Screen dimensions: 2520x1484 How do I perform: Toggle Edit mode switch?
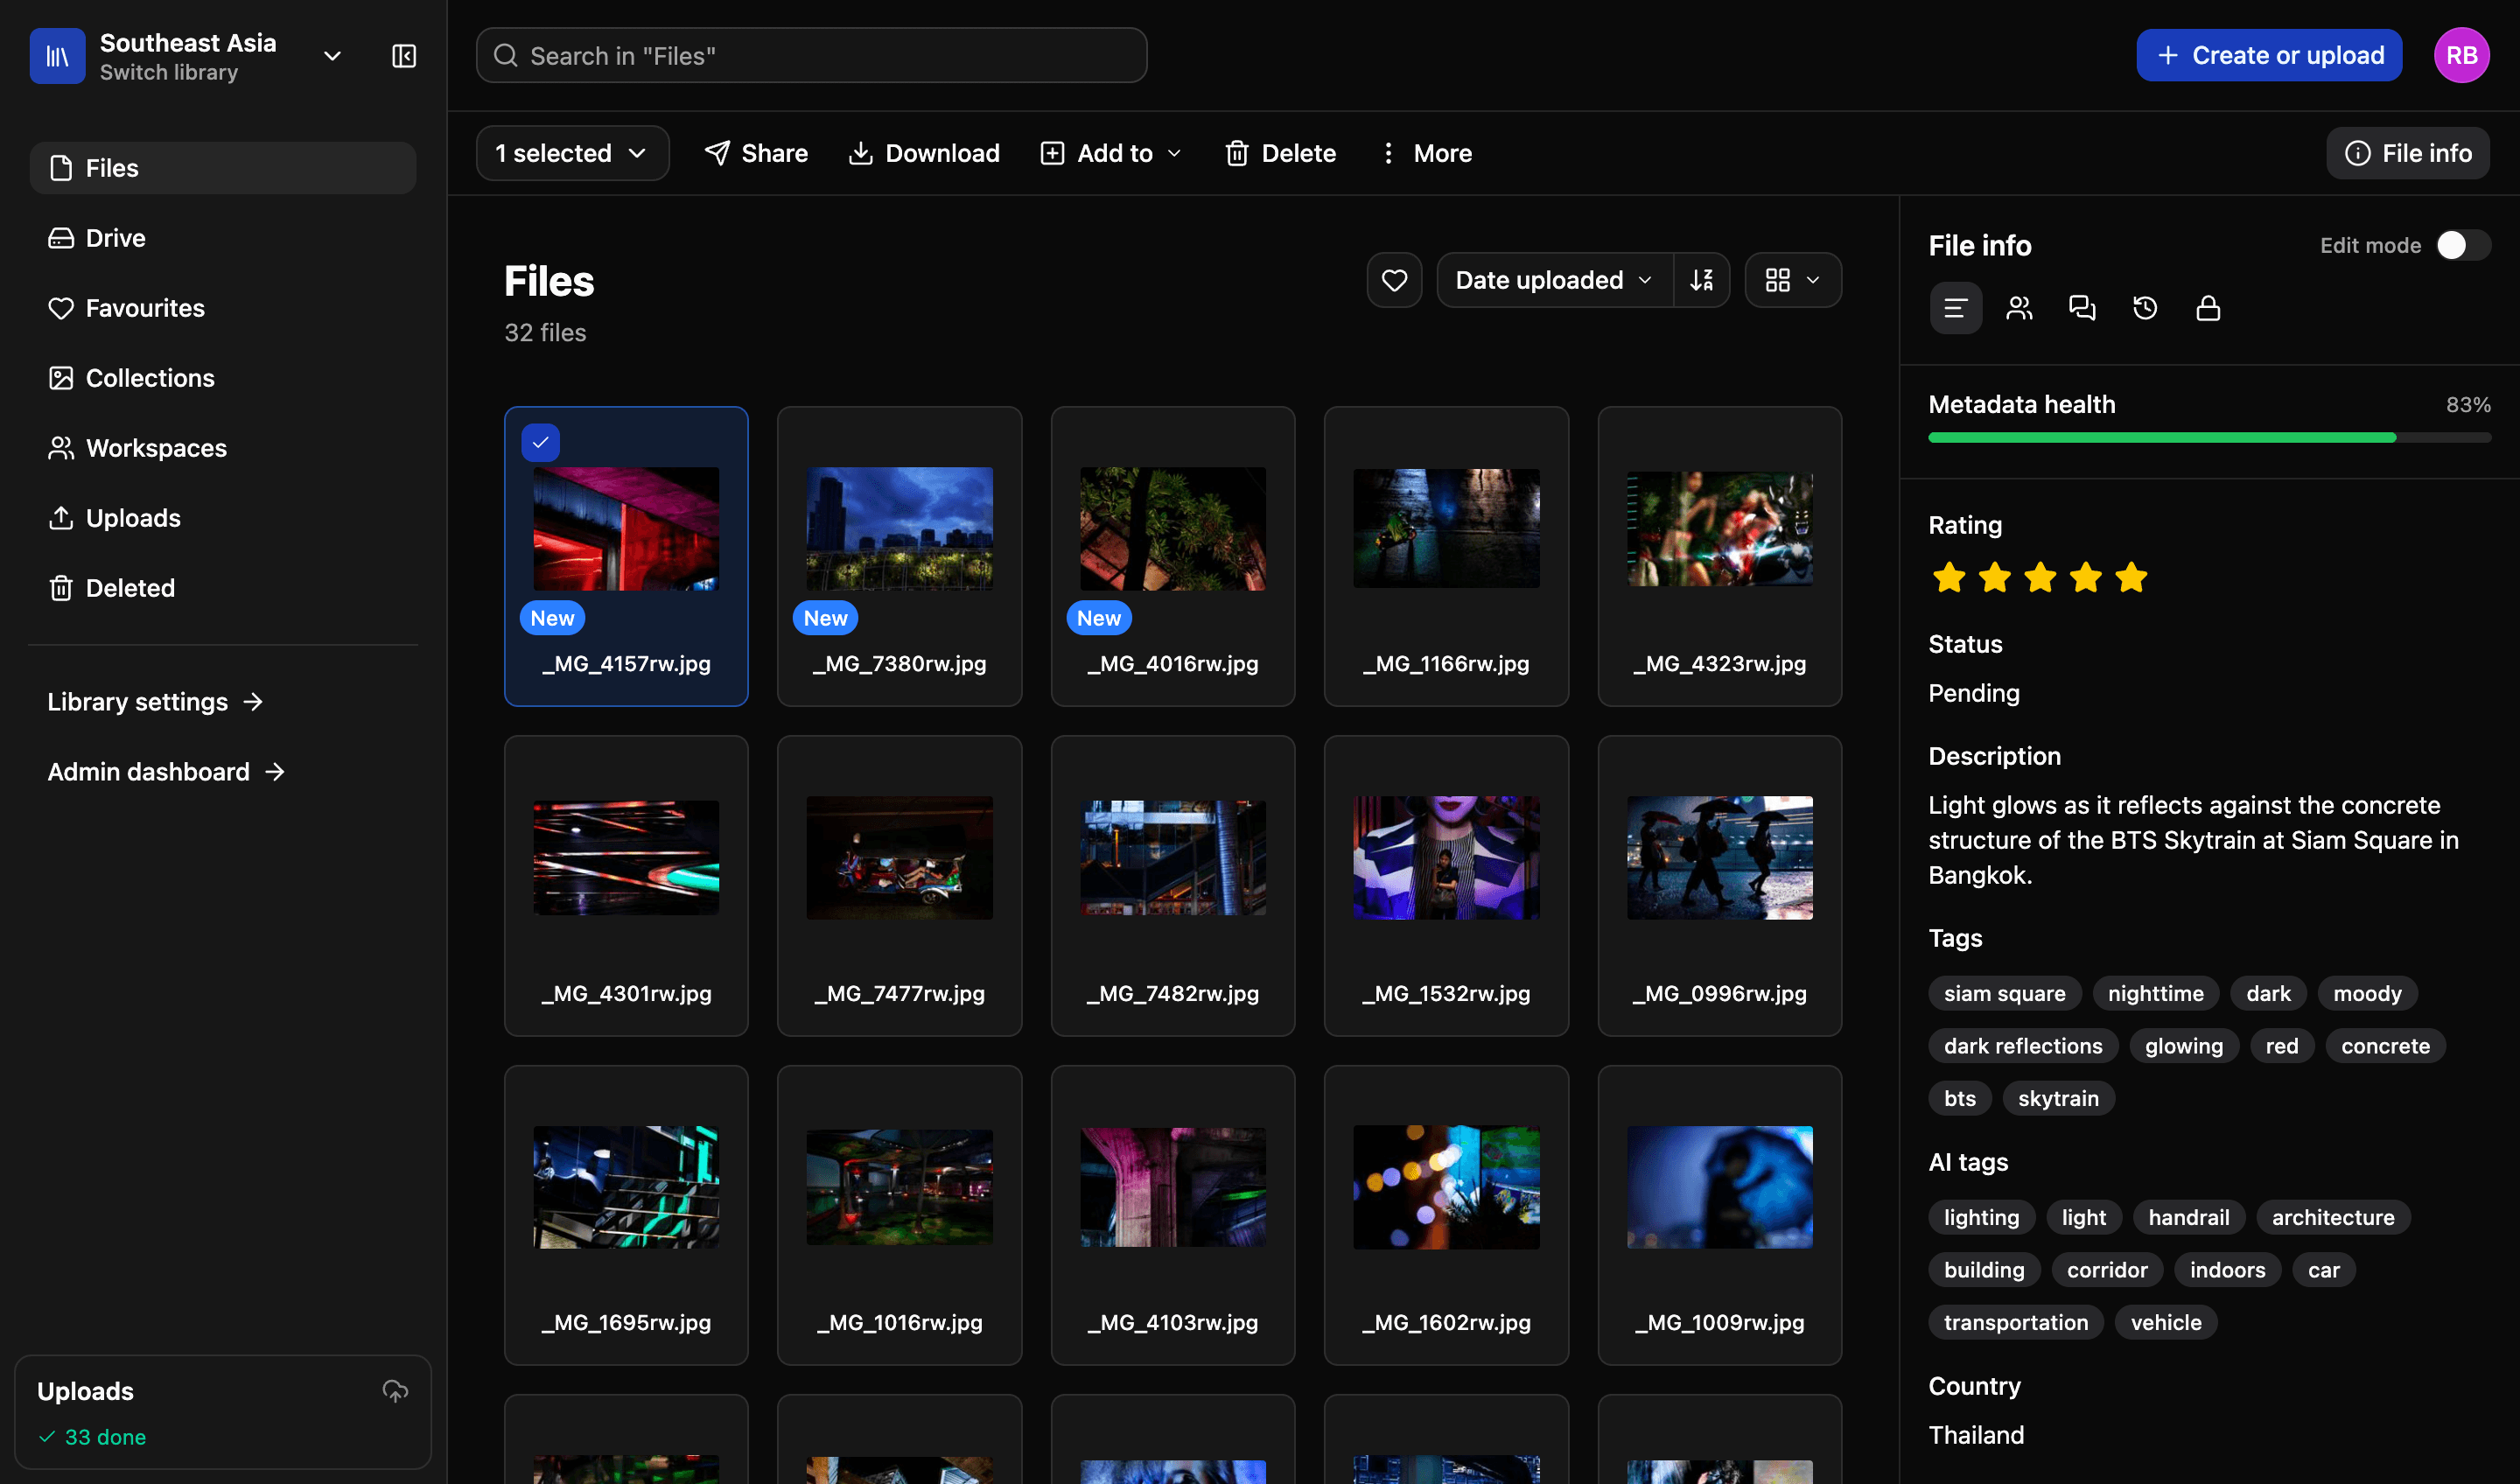[2462, 245]
